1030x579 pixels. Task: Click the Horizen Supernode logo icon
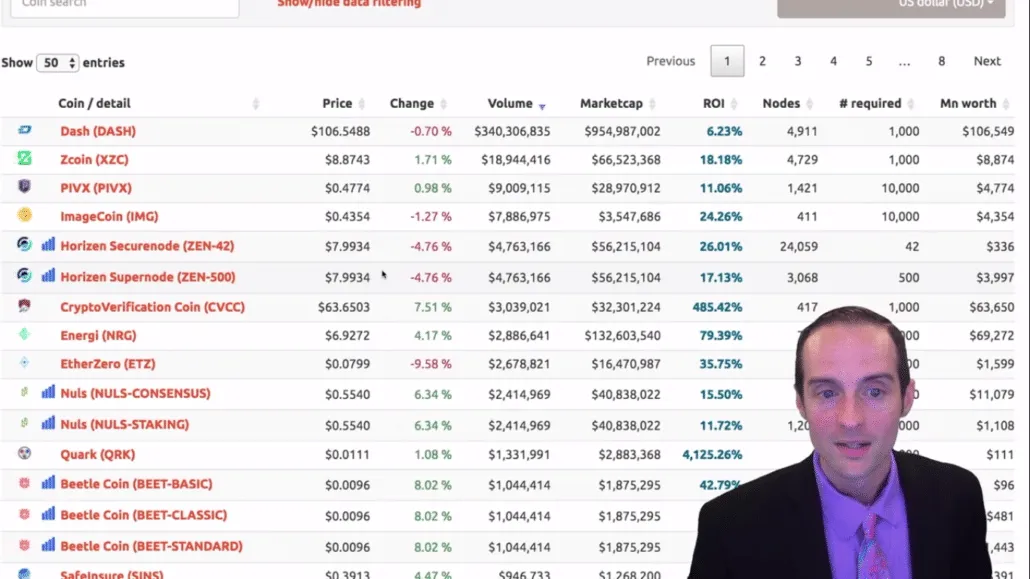[24, 275]
